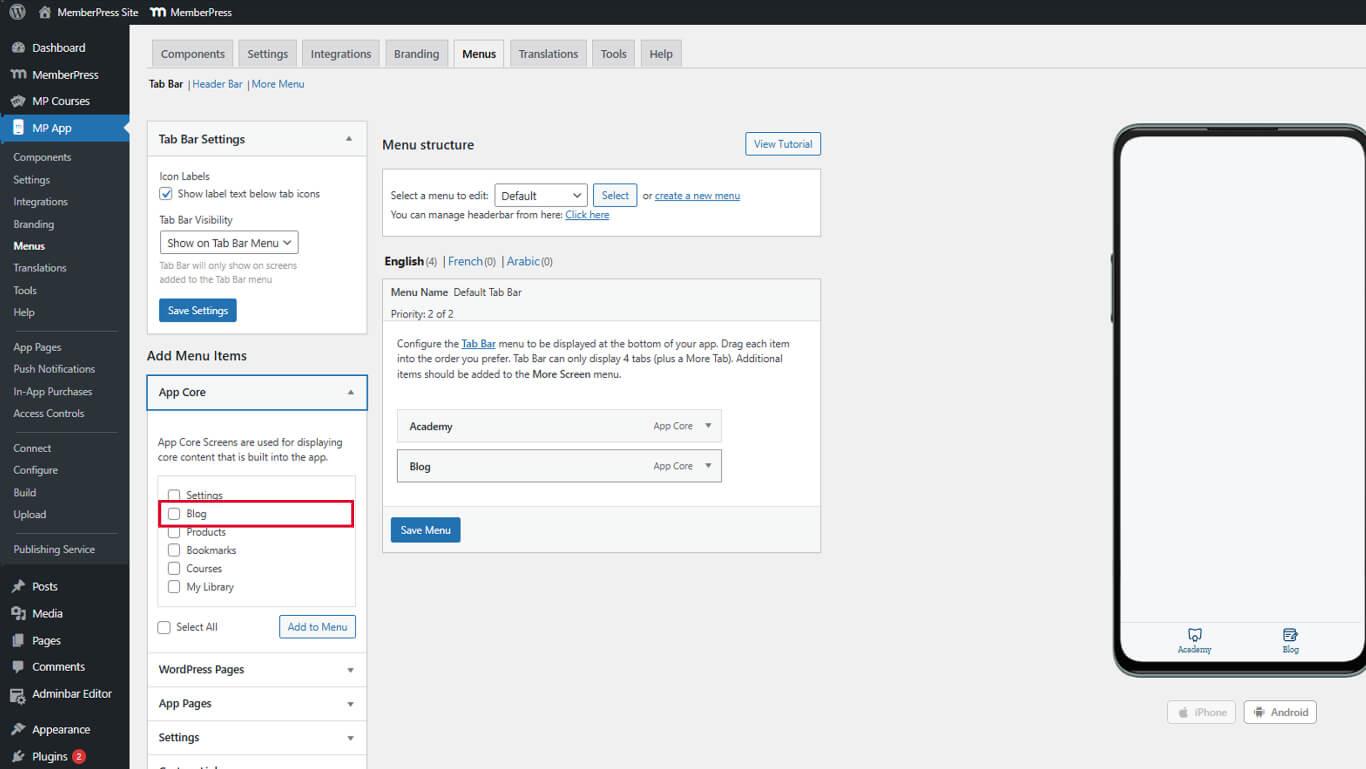1366x769 pixels.
Task: Tap Academy icon in phone preview
Action: (x=1194, y=636)
